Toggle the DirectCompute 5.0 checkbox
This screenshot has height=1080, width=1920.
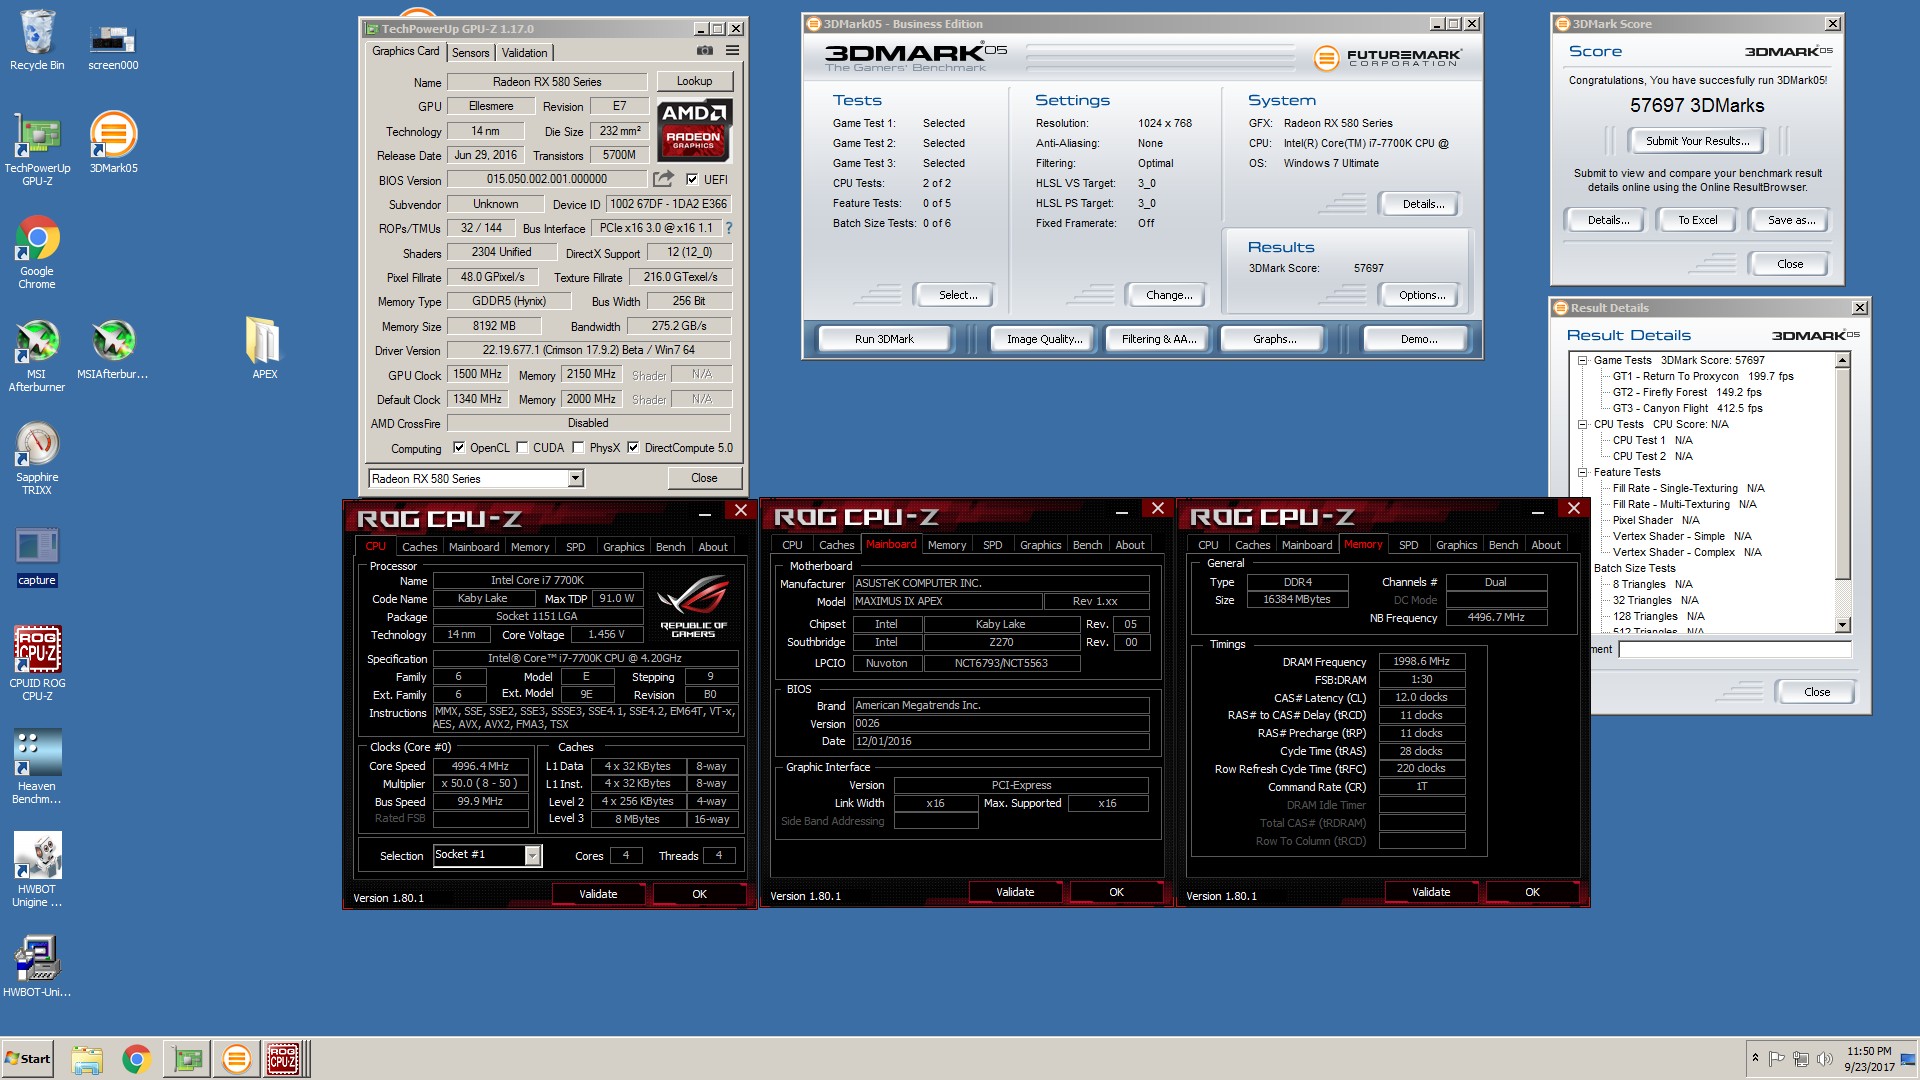point(633,448)
